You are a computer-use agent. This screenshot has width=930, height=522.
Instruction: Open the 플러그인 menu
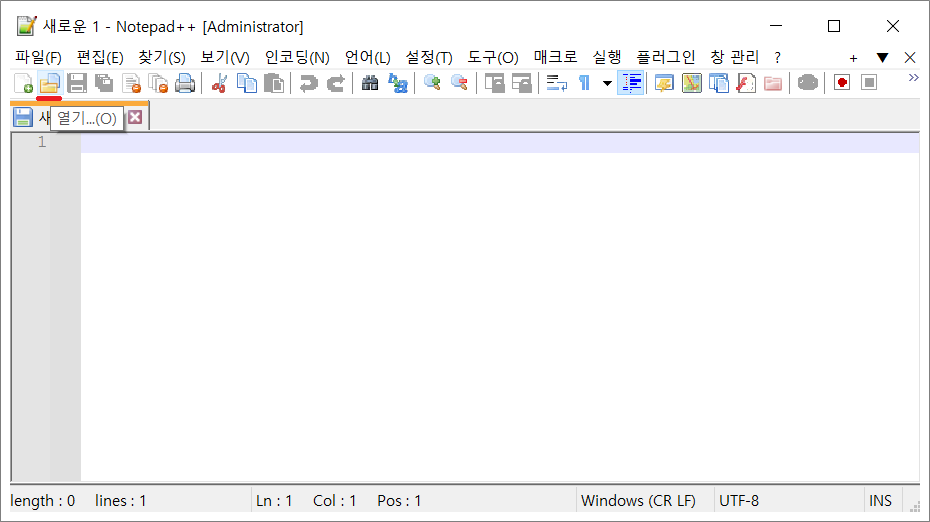coord(665,58)
